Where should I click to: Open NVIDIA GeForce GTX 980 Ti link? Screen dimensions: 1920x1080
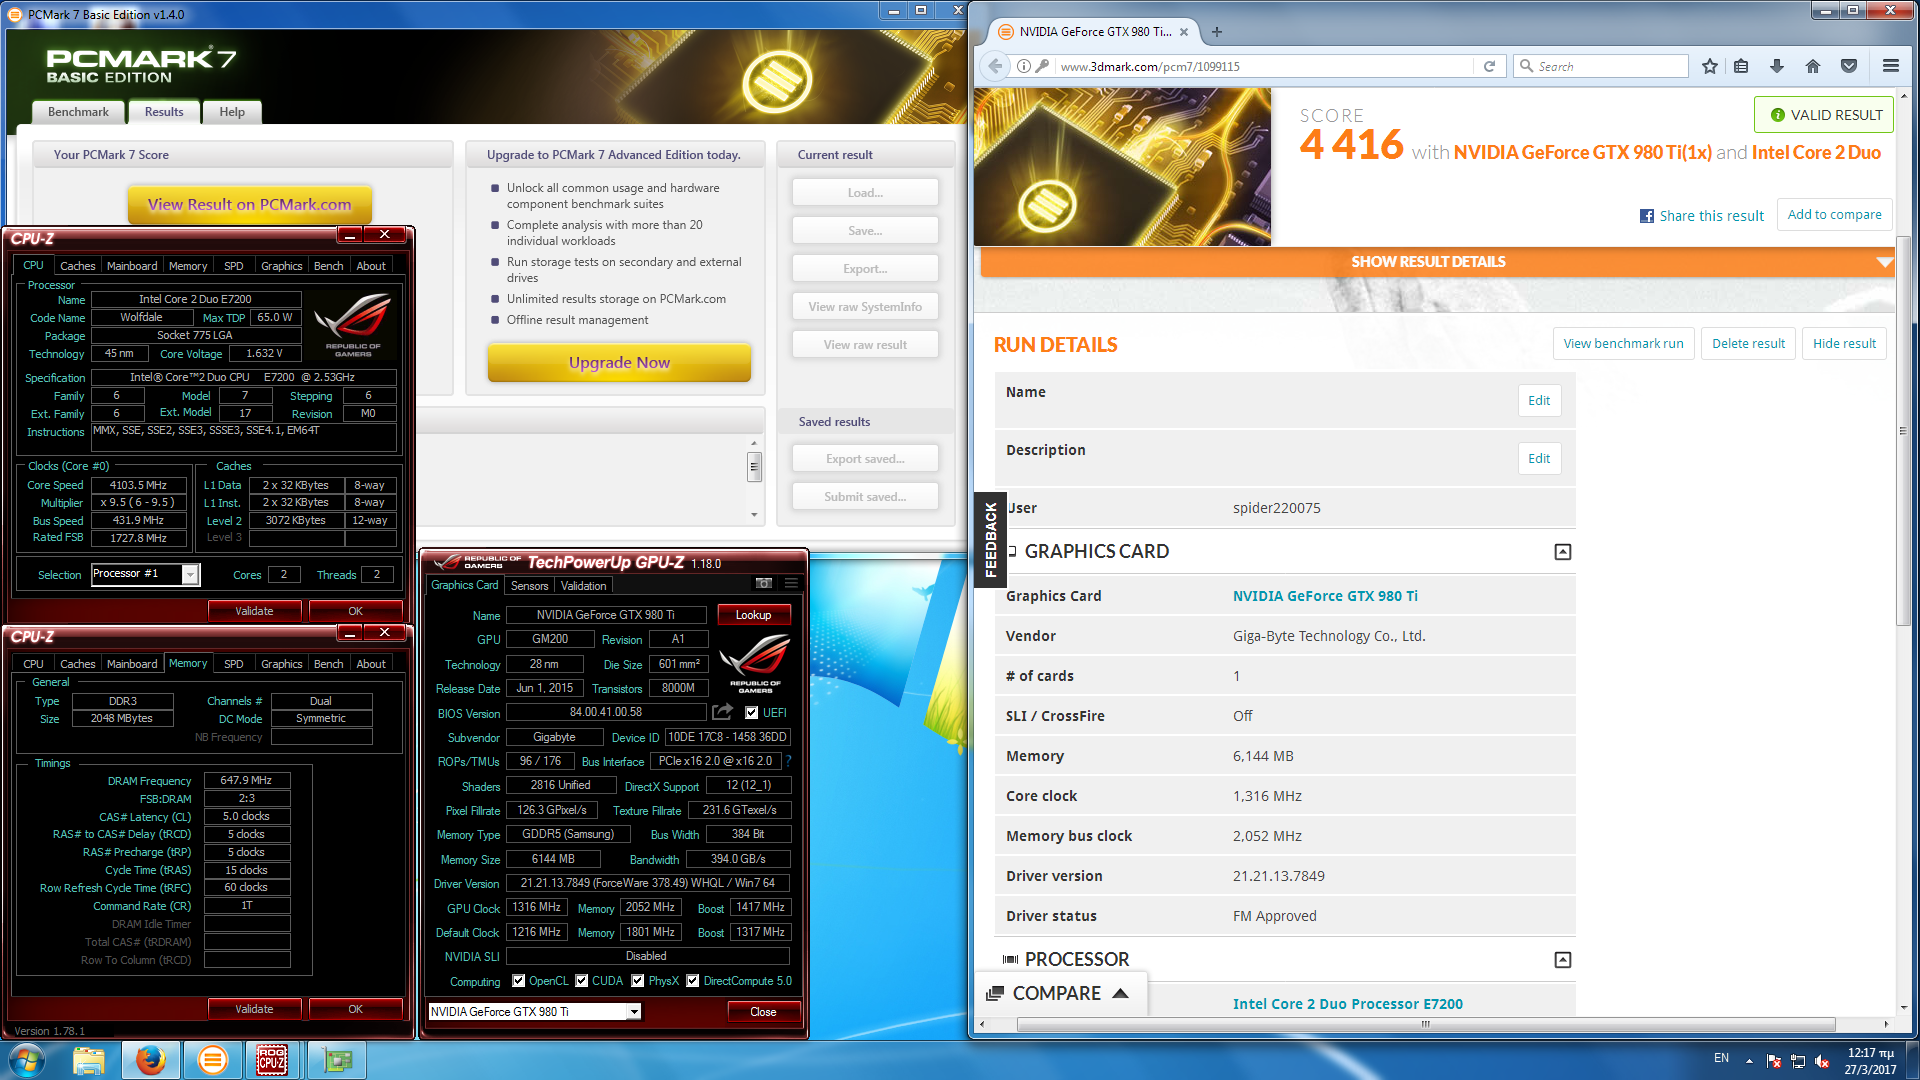[1325, 596]
